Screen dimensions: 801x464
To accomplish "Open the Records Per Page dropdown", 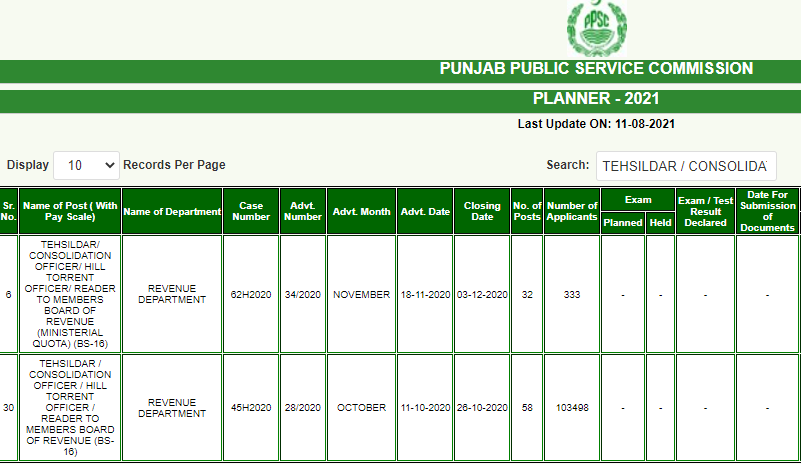I will (x=86, y=165).
